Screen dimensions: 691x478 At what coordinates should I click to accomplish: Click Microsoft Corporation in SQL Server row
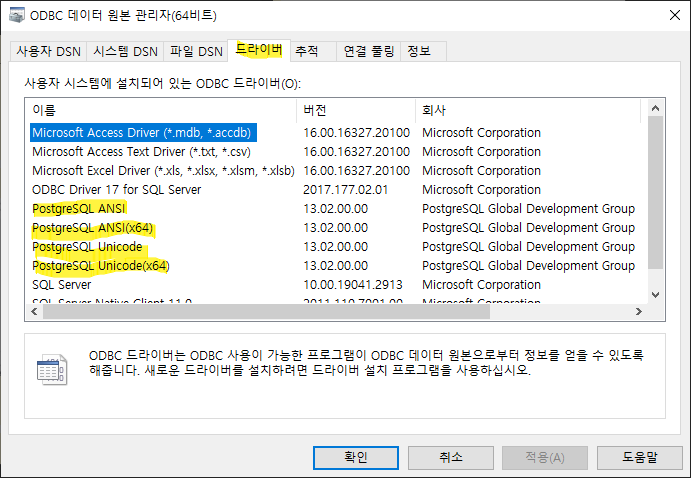[x=481, y=285]
